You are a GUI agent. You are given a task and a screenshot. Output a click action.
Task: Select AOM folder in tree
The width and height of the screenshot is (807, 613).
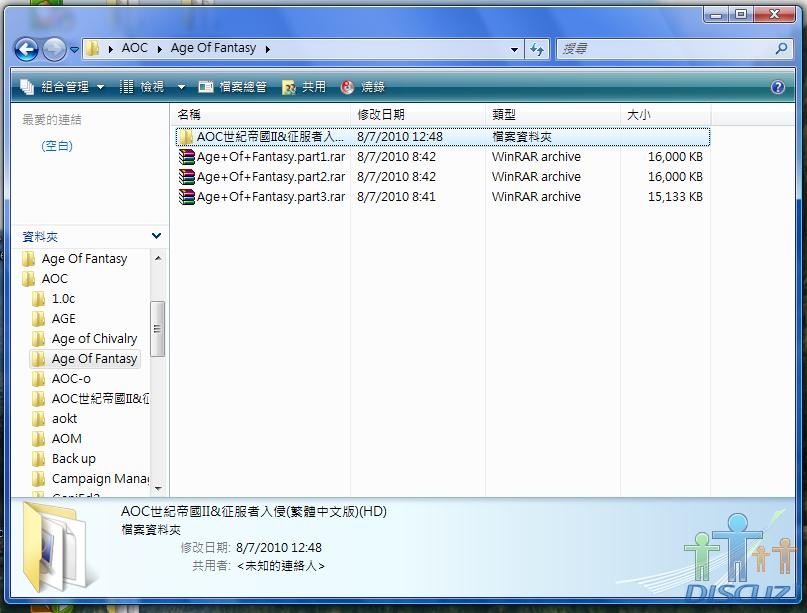[57, 439]
